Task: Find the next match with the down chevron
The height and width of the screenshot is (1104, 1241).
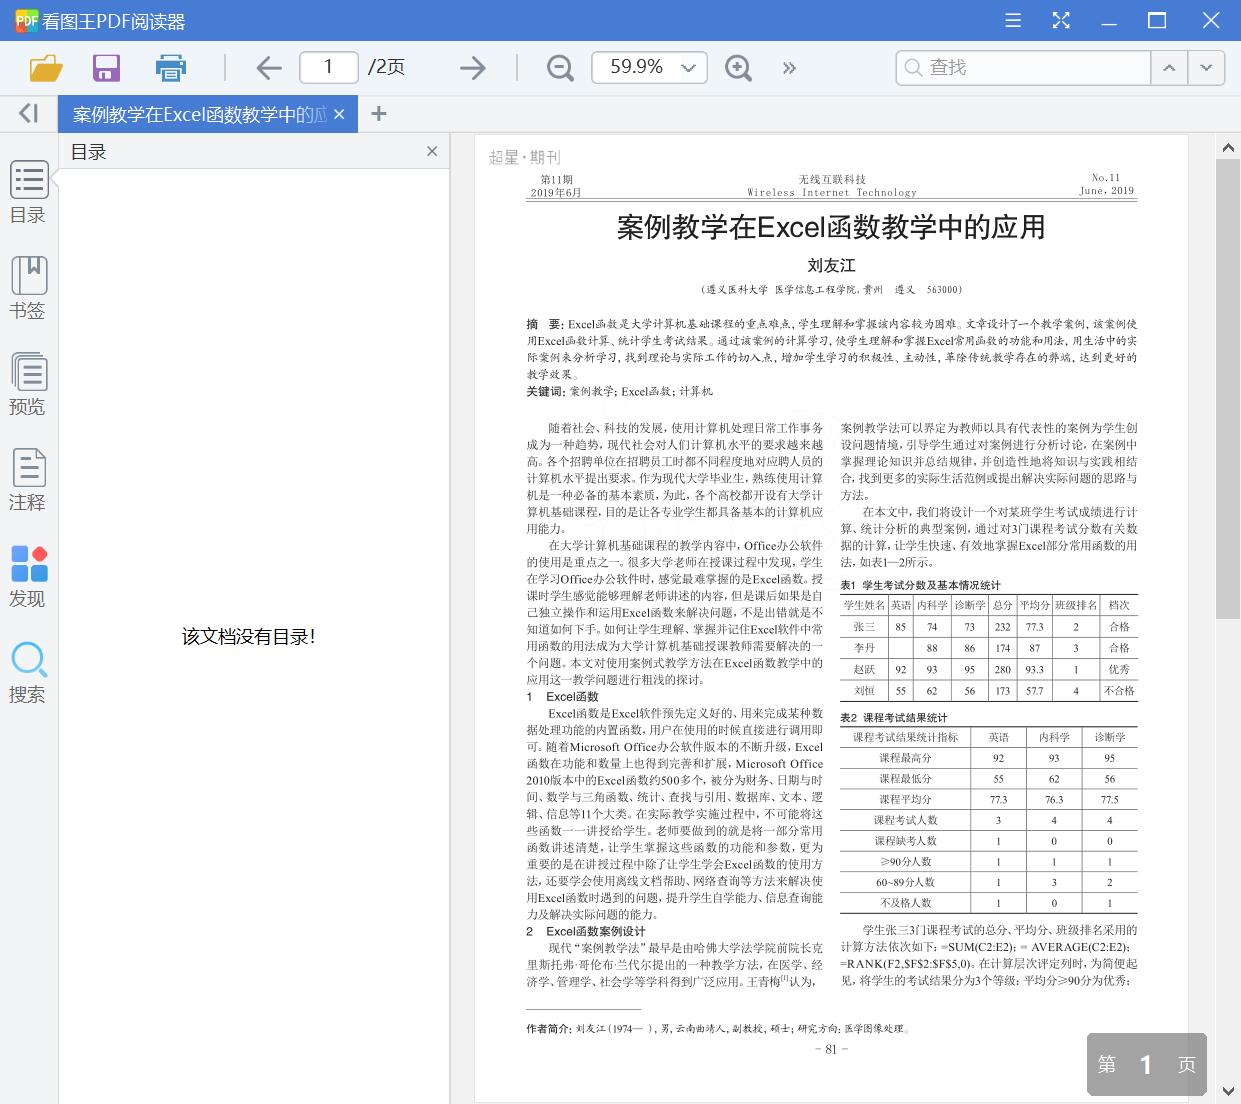Action: (x=1207, y=67)
